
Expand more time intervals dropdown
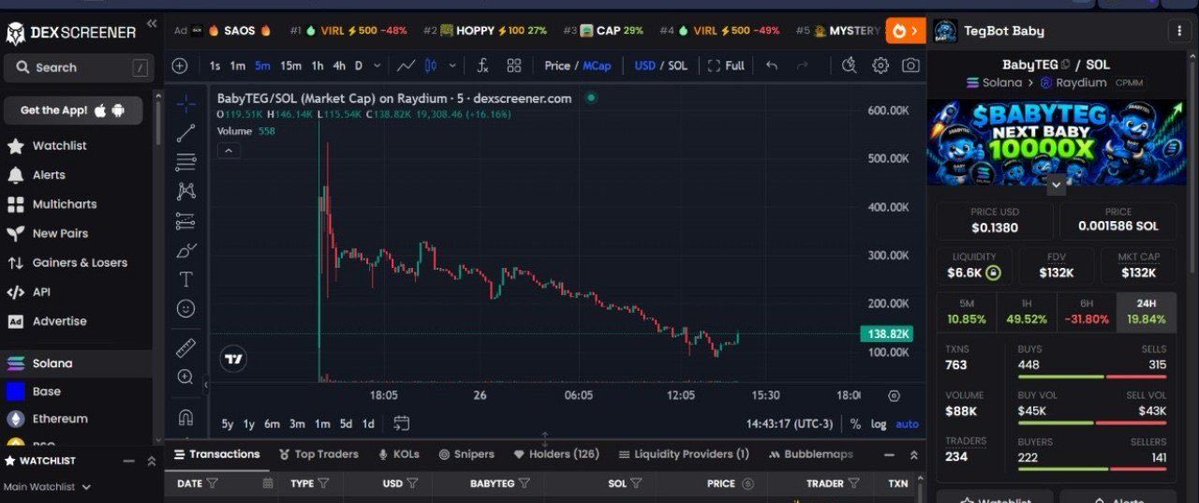377,66
